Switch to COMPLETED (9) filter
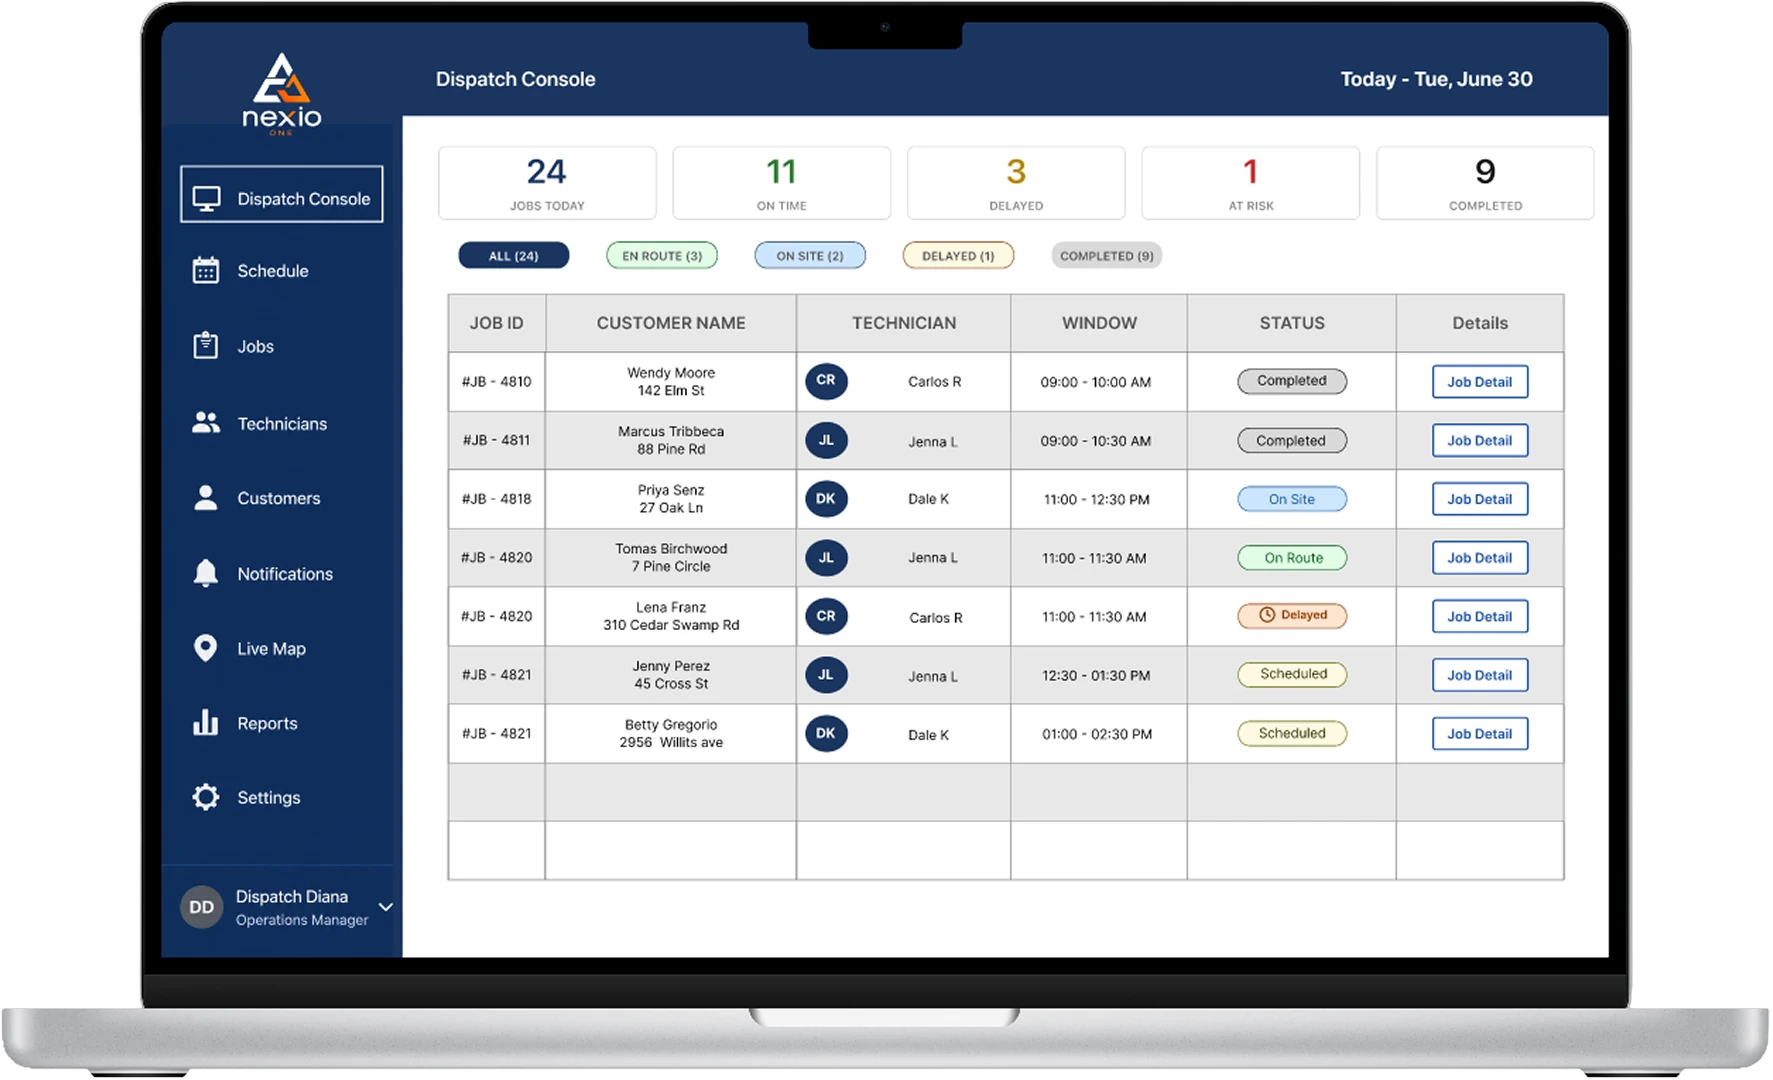The height and width of the screenshot is (1080, 1773). point(1106,256)
